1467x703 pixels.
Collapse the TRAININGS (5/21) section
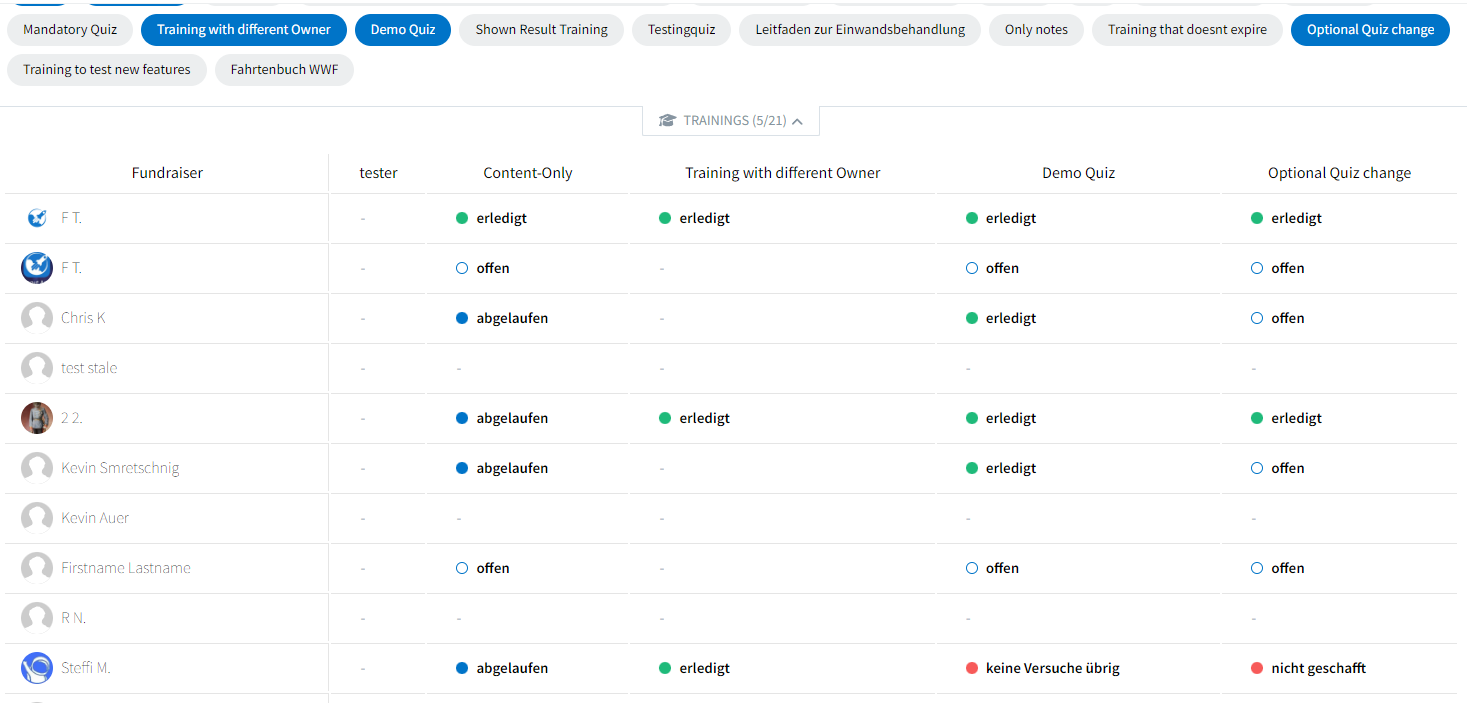(731, 121)
